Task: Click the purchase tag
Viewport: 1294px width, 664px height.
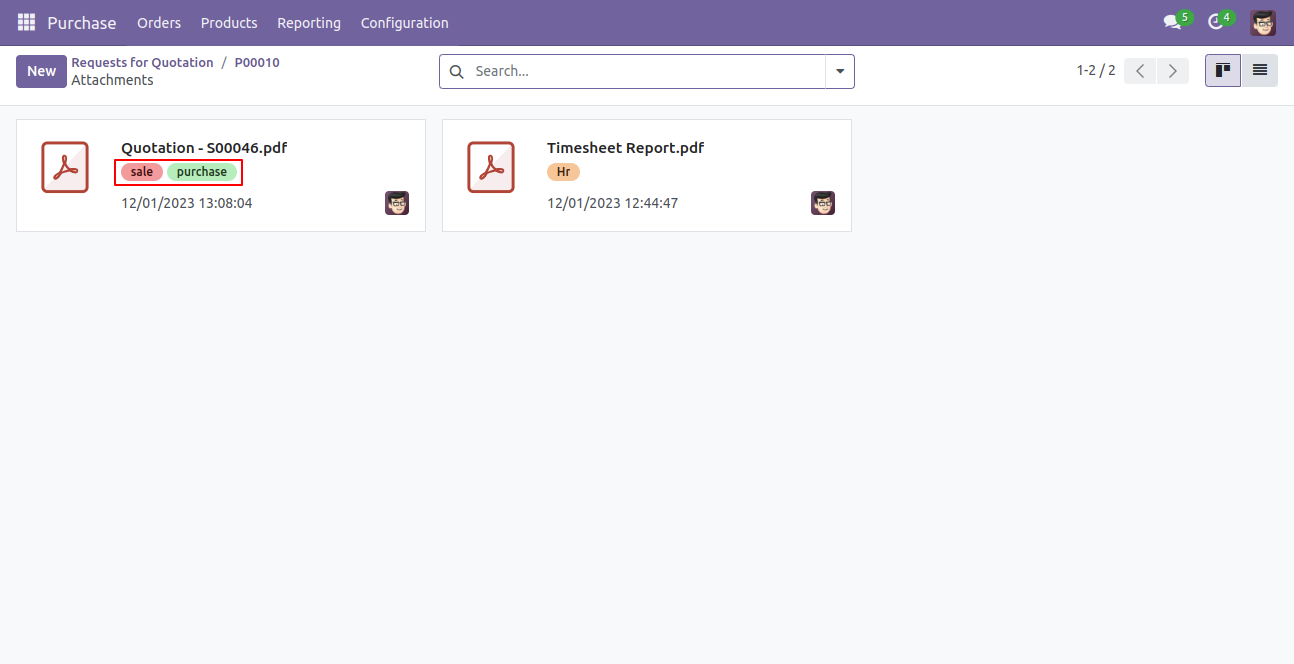Action: point(202,172)
